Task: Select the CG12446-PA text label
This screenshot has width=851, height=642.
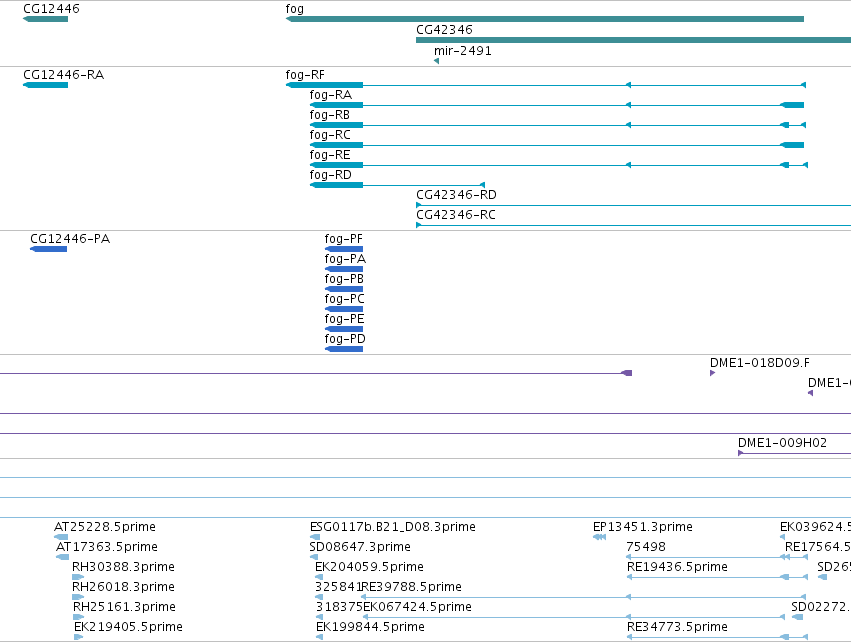Action: pyautogui.click(x=70, y=239)
